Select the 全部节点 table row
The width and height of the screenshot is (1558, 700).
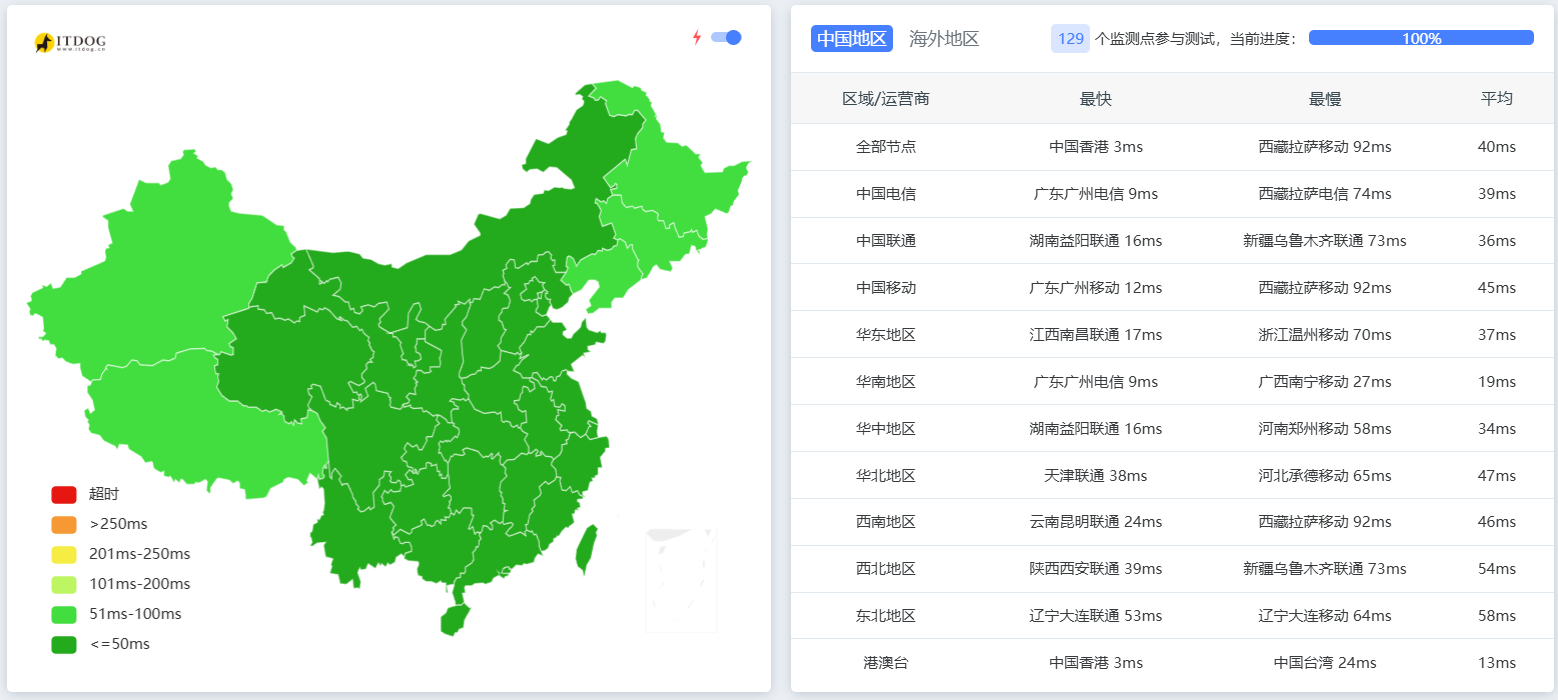pos(886,146)
